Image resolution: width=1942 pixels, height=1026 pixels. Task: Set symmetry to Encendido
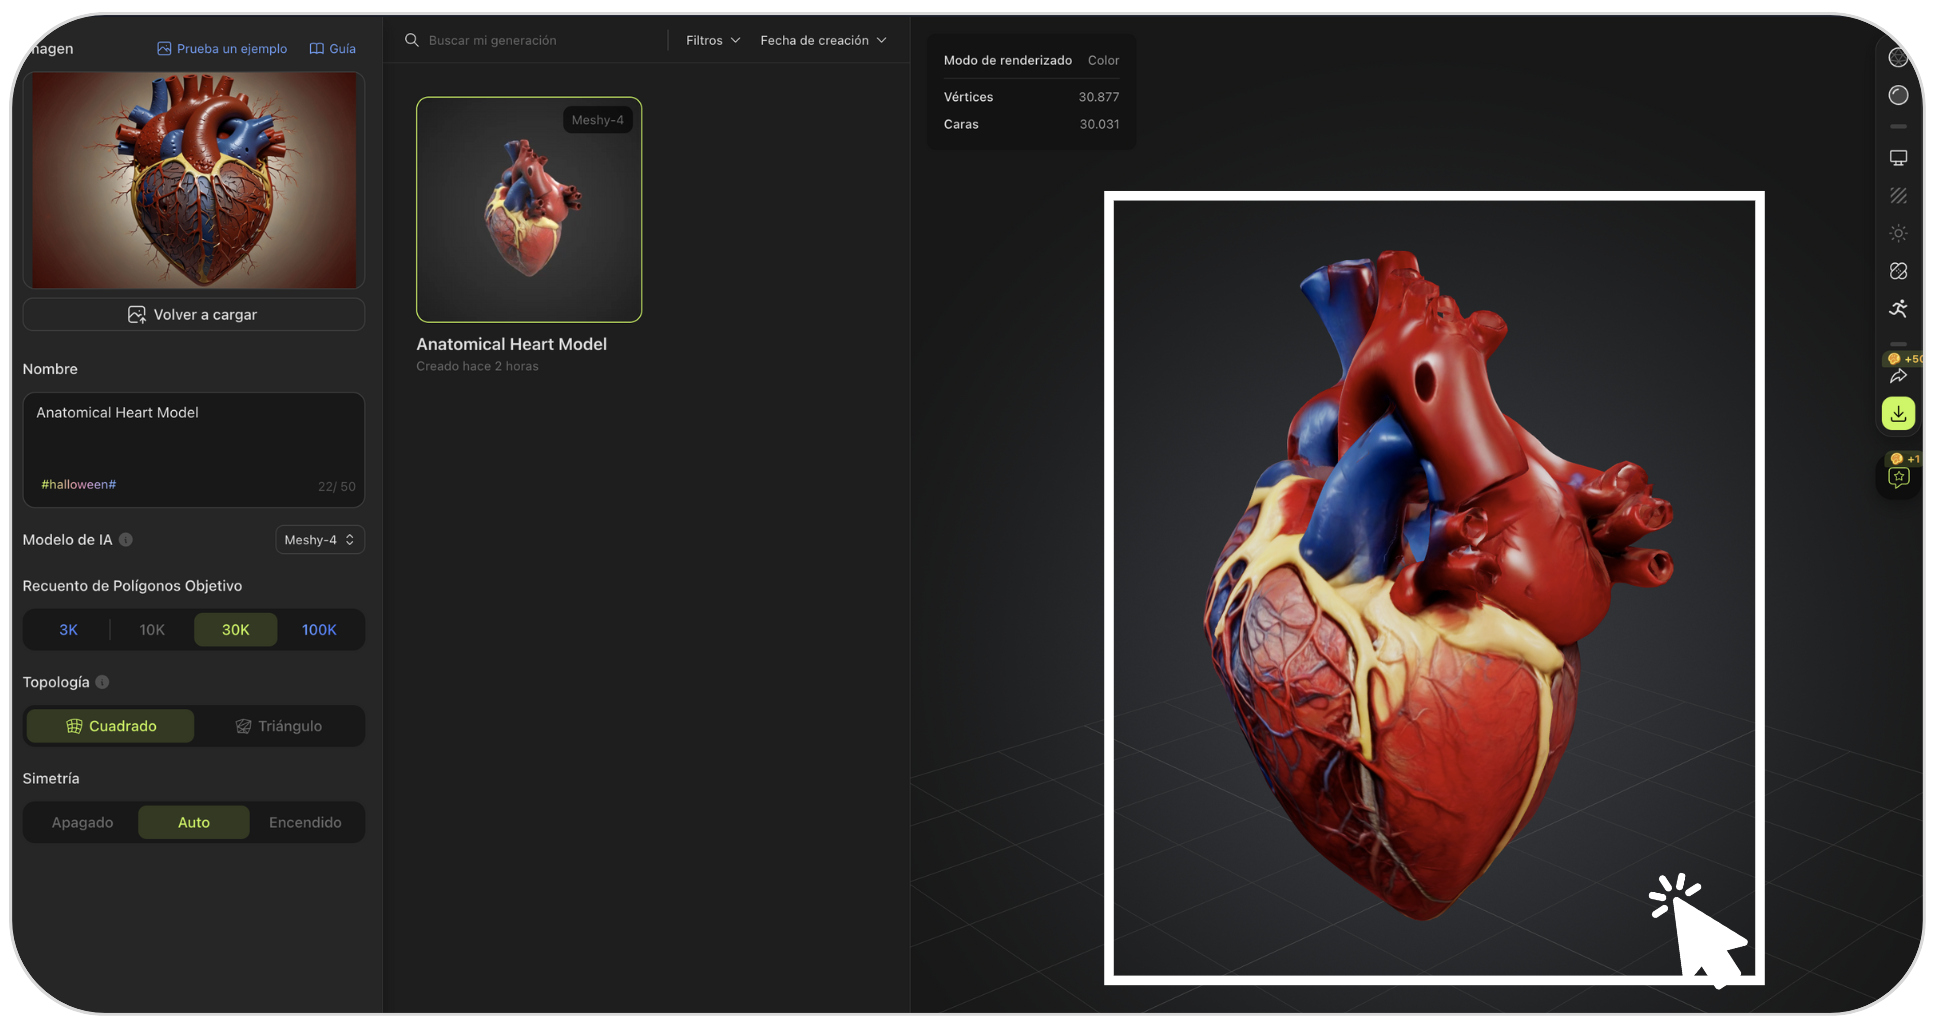pyautogui.click(x=305, y=822)
